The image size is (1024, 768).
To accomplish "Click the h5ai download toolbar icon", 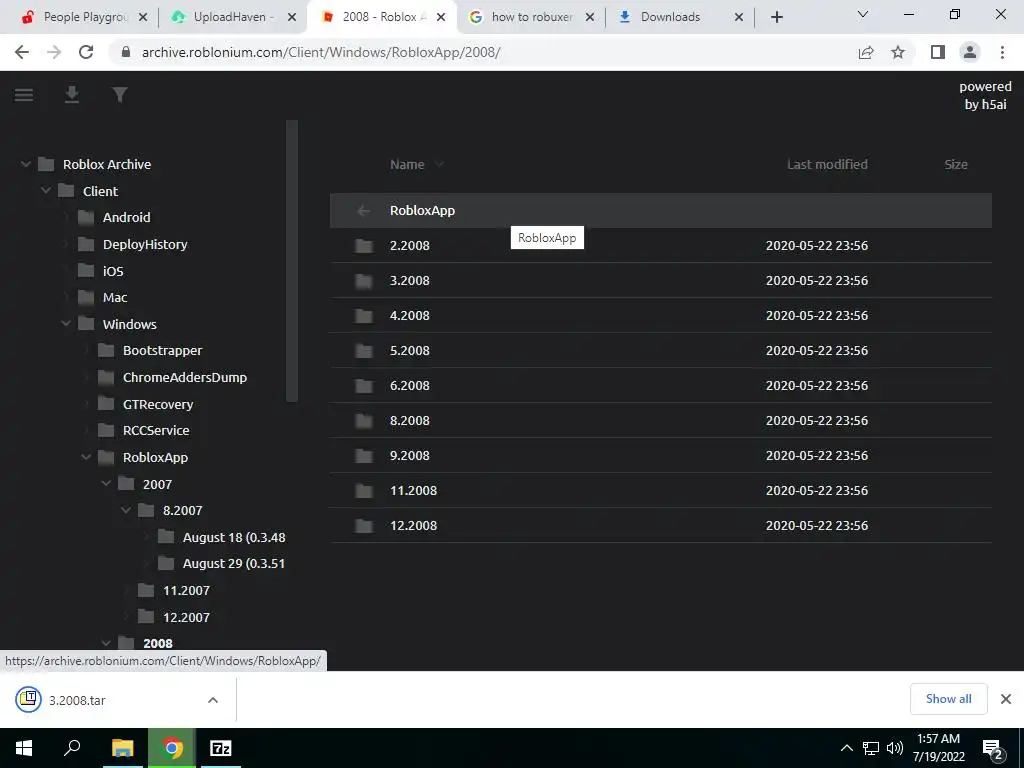I will click(x=72, y=95).
